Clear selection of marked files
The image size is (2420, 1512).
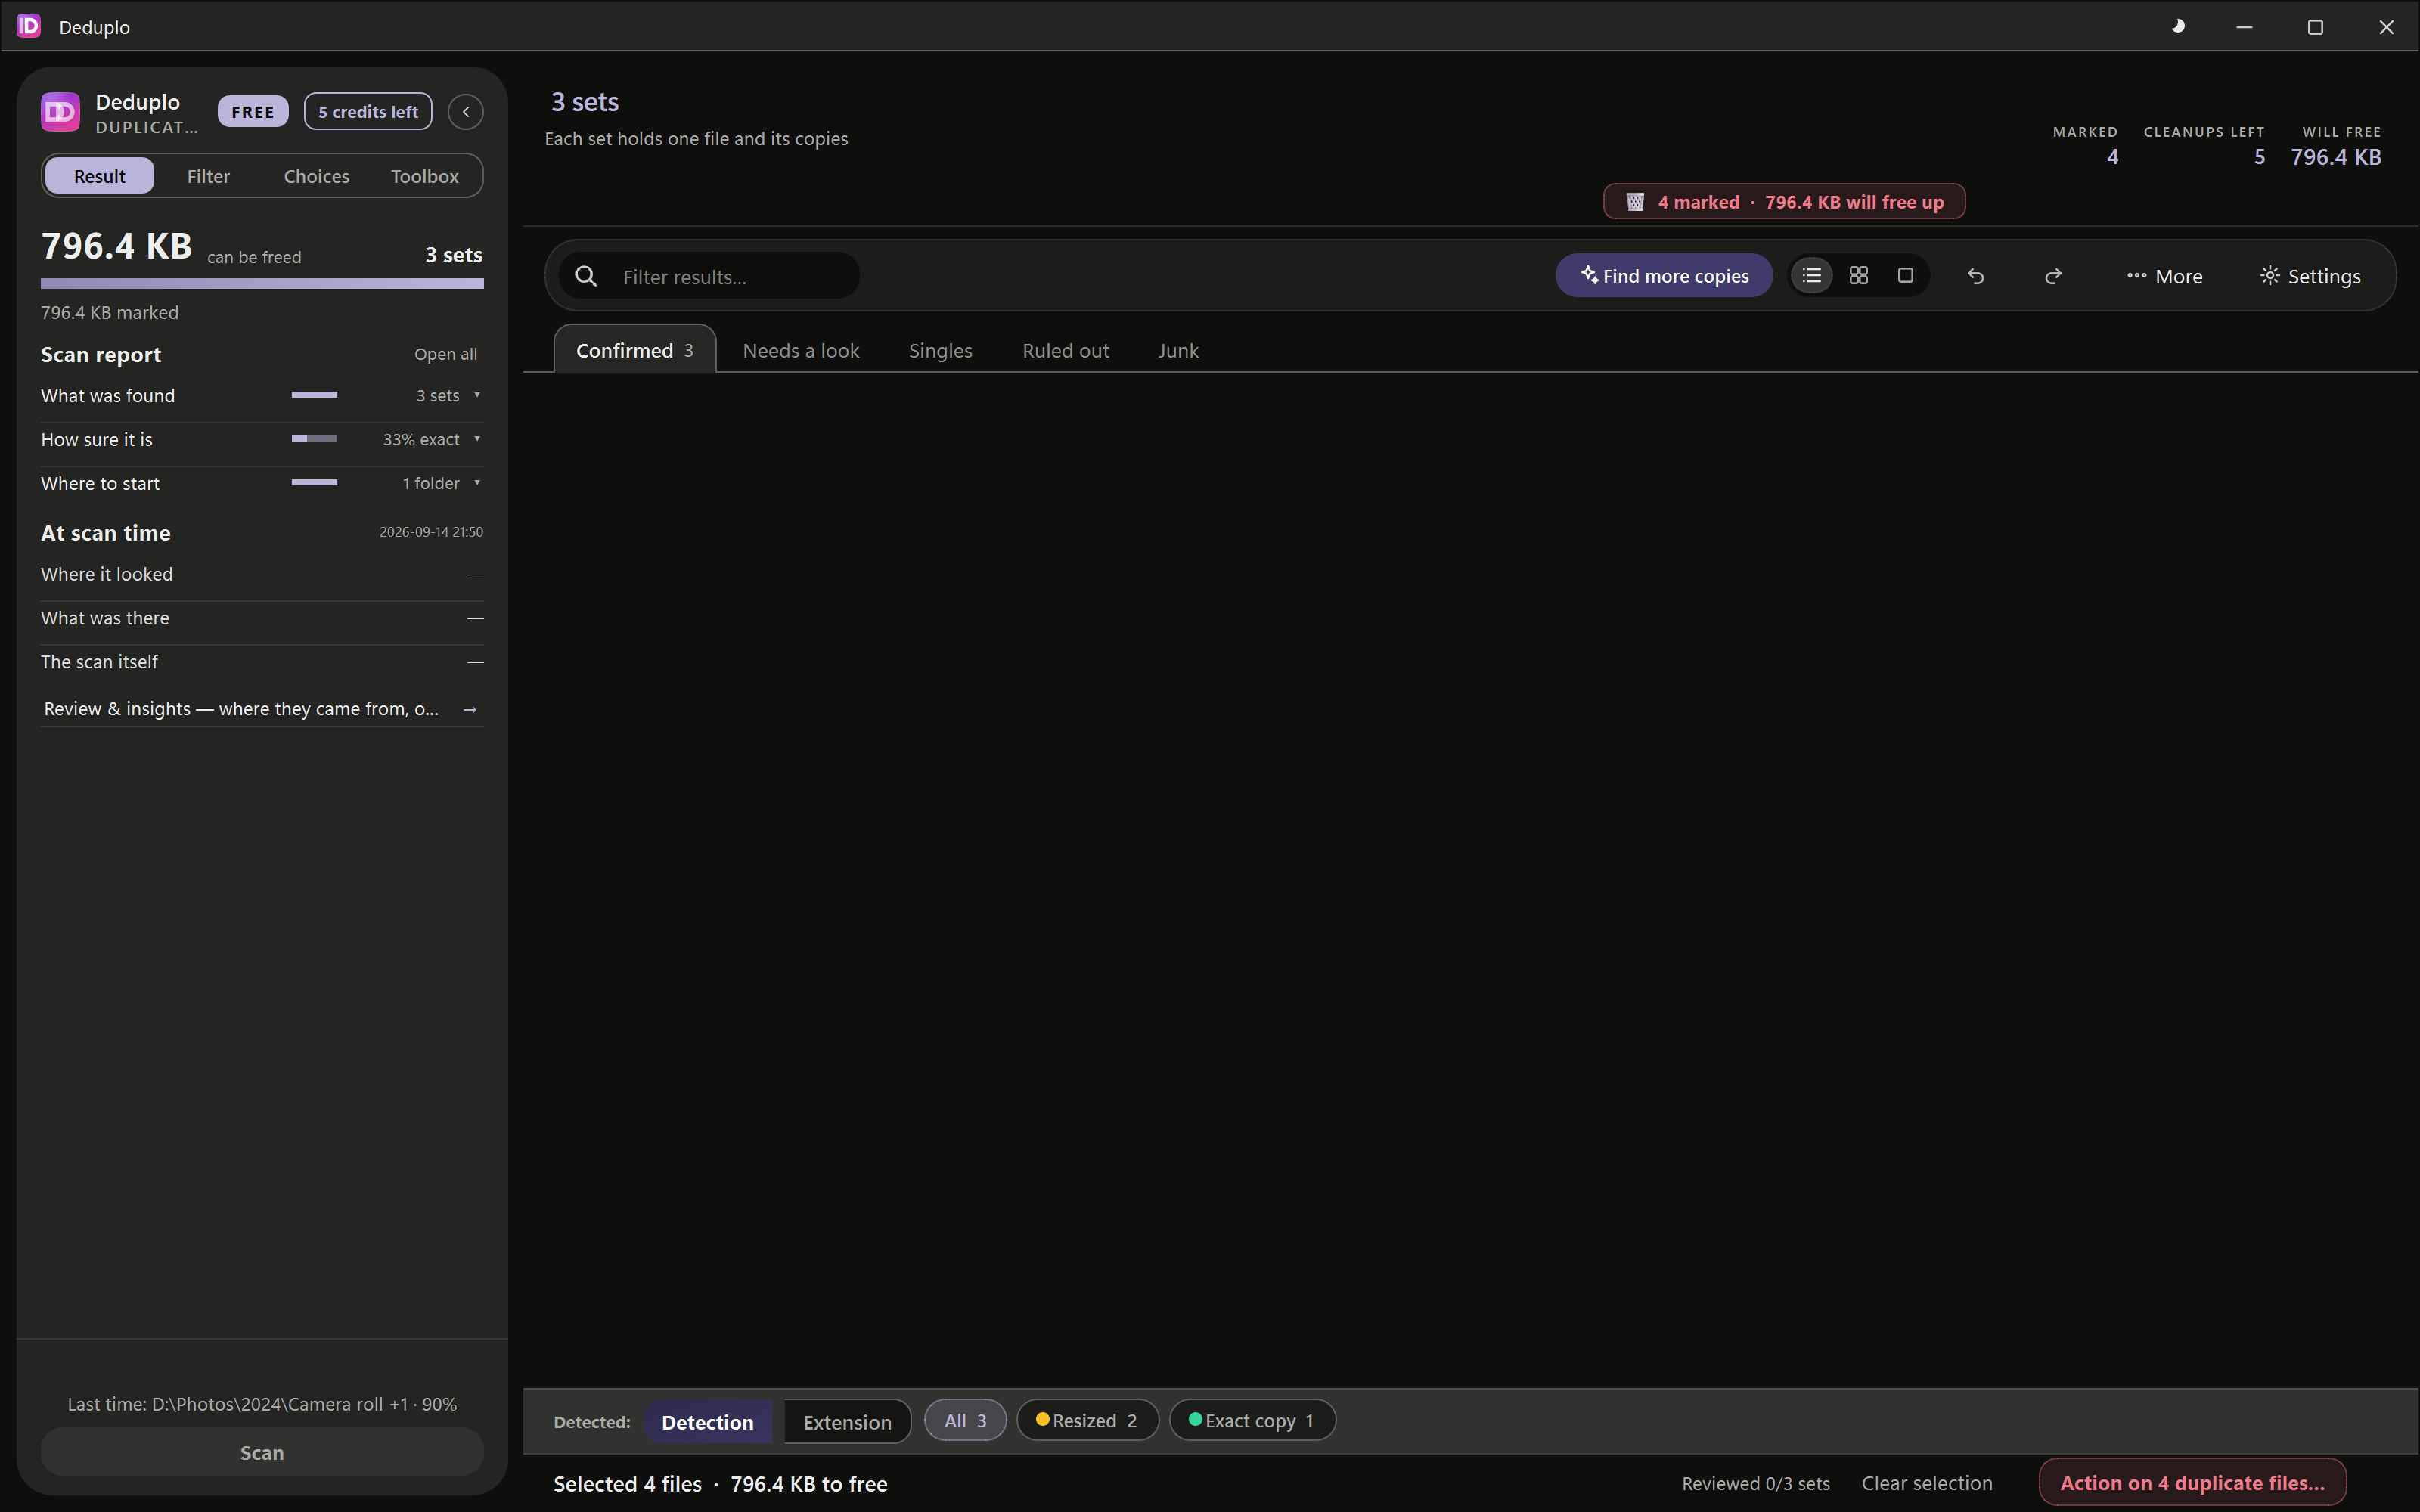(x=1927, y=1484)
